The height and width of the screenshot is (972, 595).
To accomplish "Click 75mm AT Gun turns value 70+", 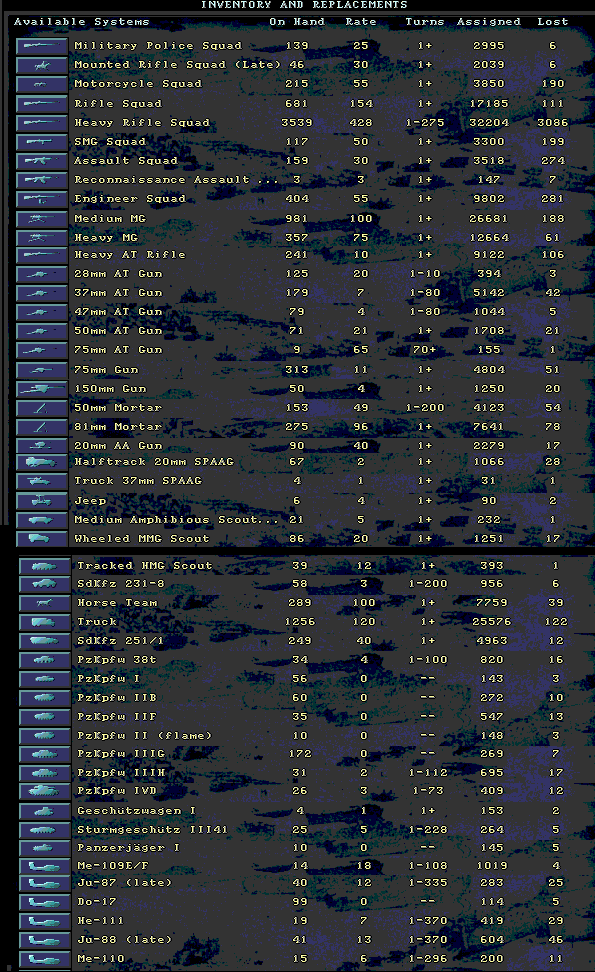I will coord(425,350).
